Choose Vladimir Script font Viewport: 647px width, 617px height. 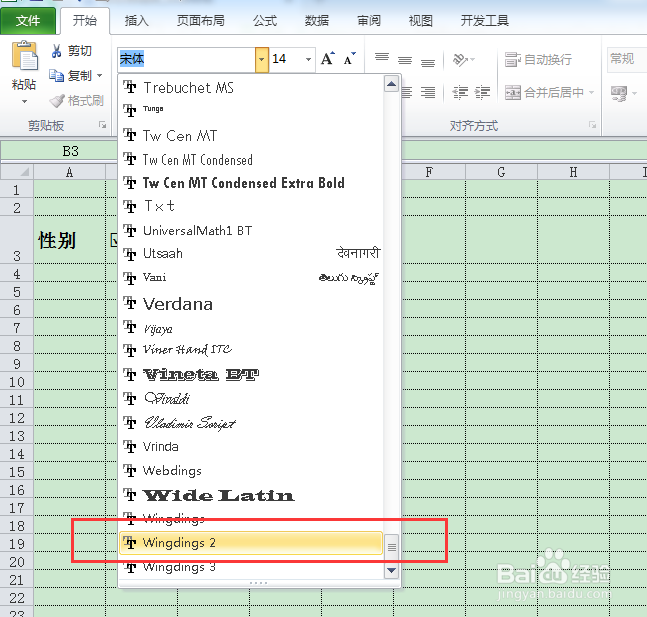(x=251, y=423)
